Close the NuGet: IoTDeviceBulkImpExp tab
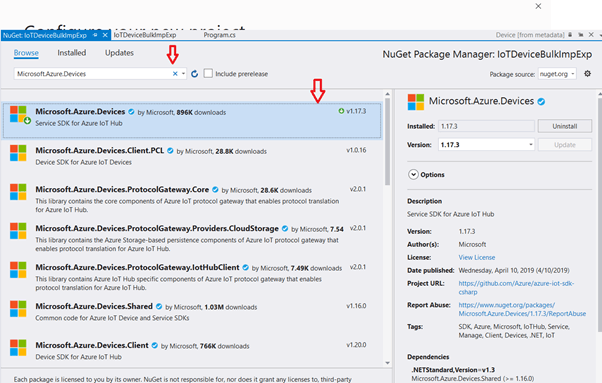602x383 pixels. (105, 35)
